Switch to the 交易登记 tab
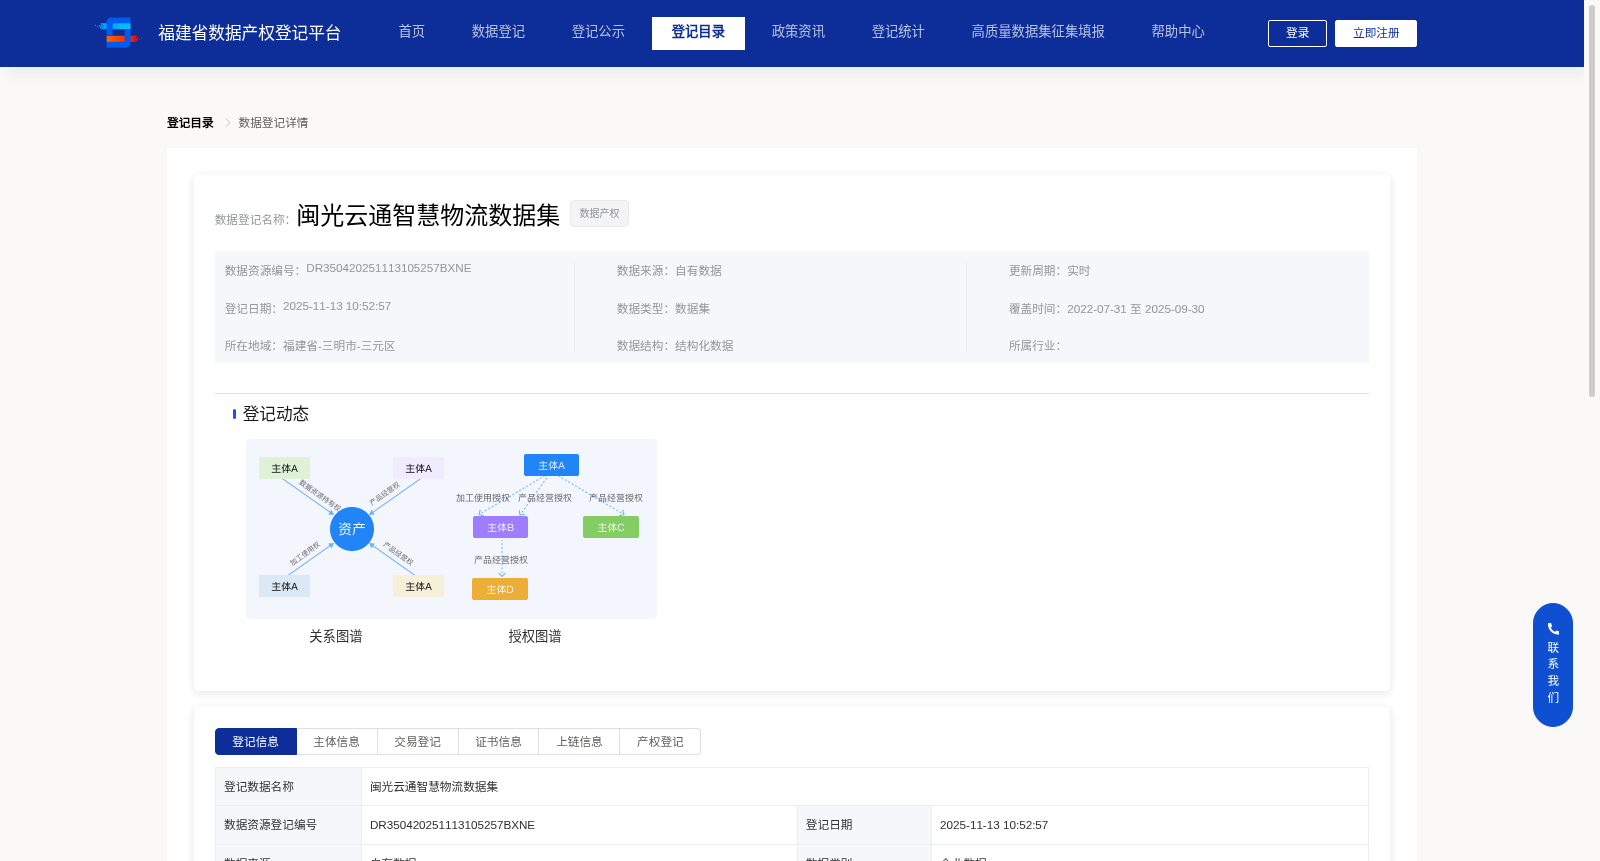The width and height of the screenshot is (1600, 861). (418, 742)
